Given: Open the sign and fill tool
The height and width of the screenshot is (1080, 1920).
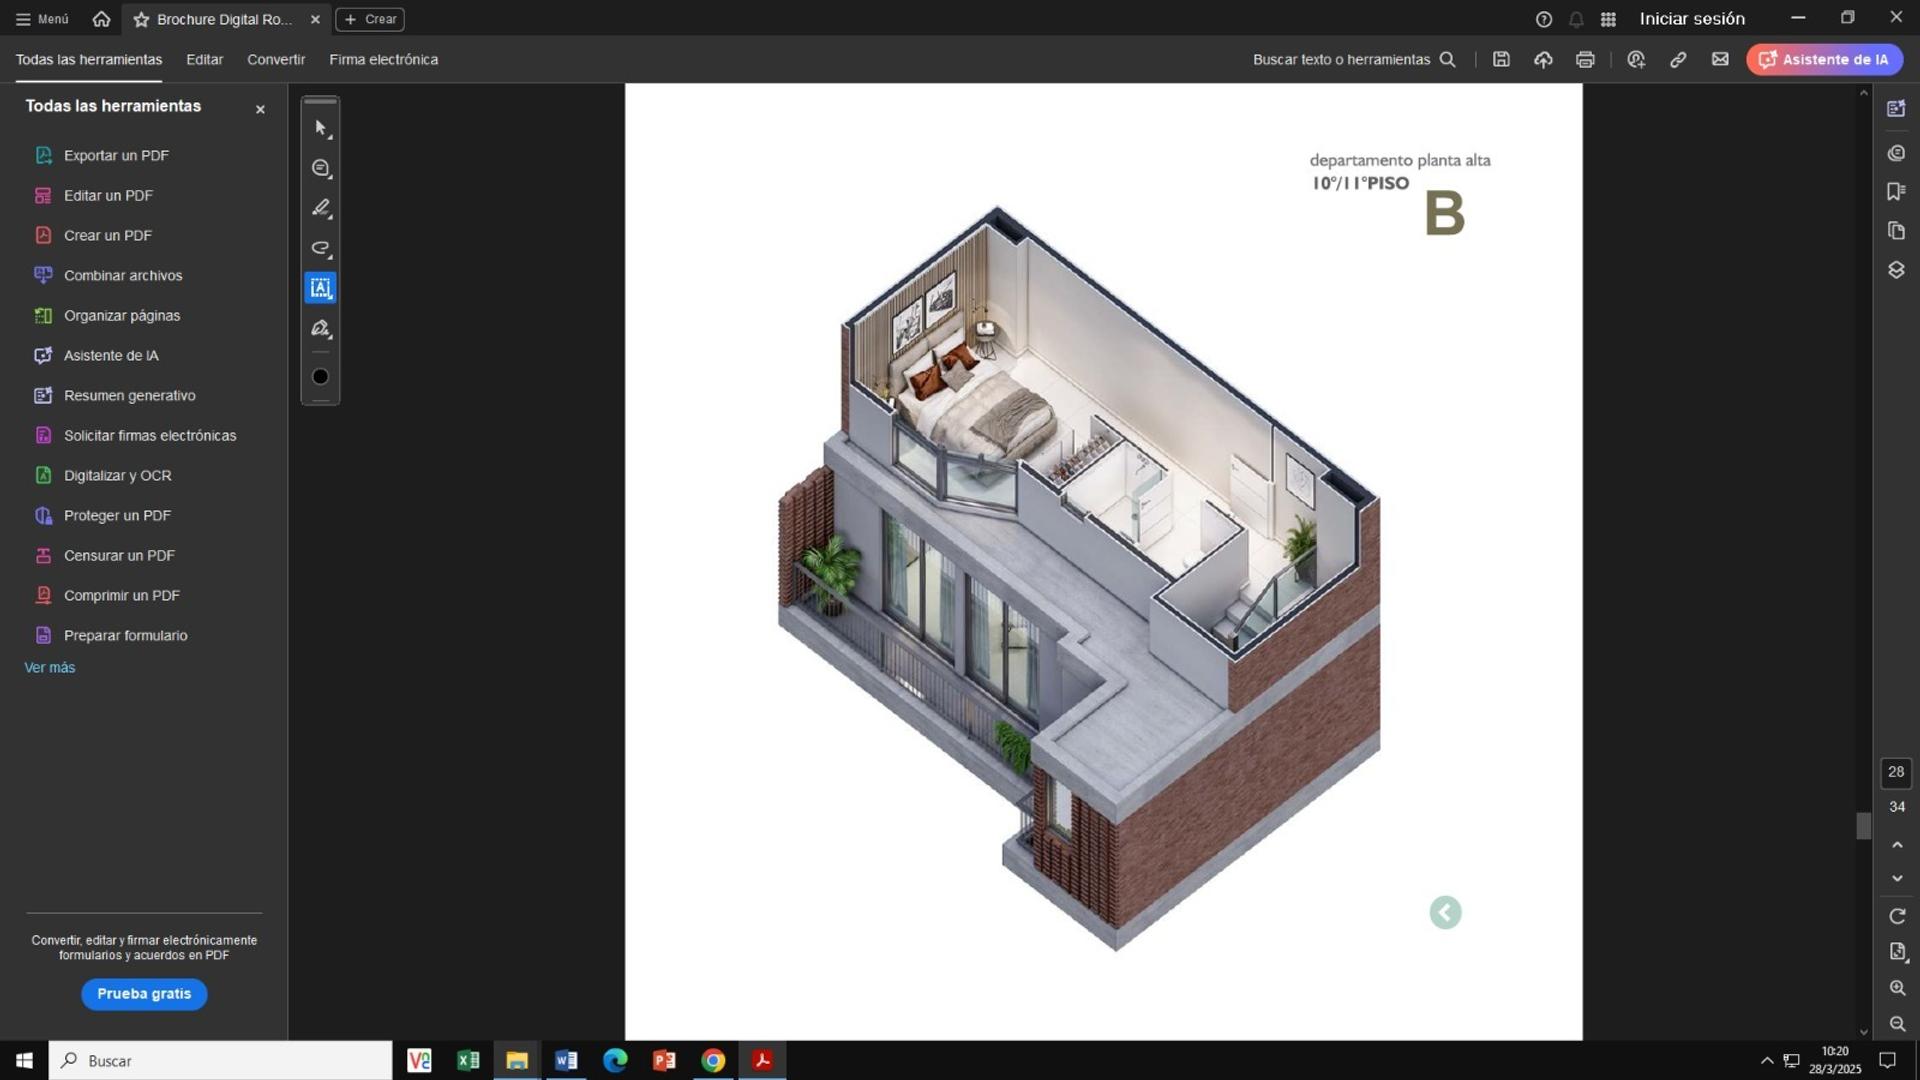Looking at the screenshot, I should [x=320, y=328].
